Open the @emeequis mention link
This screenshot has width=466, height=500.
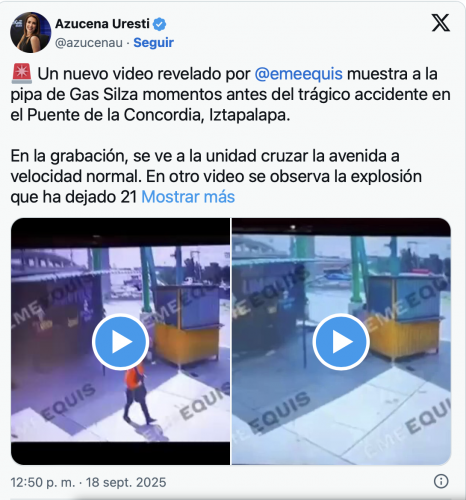(x=298, y=74)
